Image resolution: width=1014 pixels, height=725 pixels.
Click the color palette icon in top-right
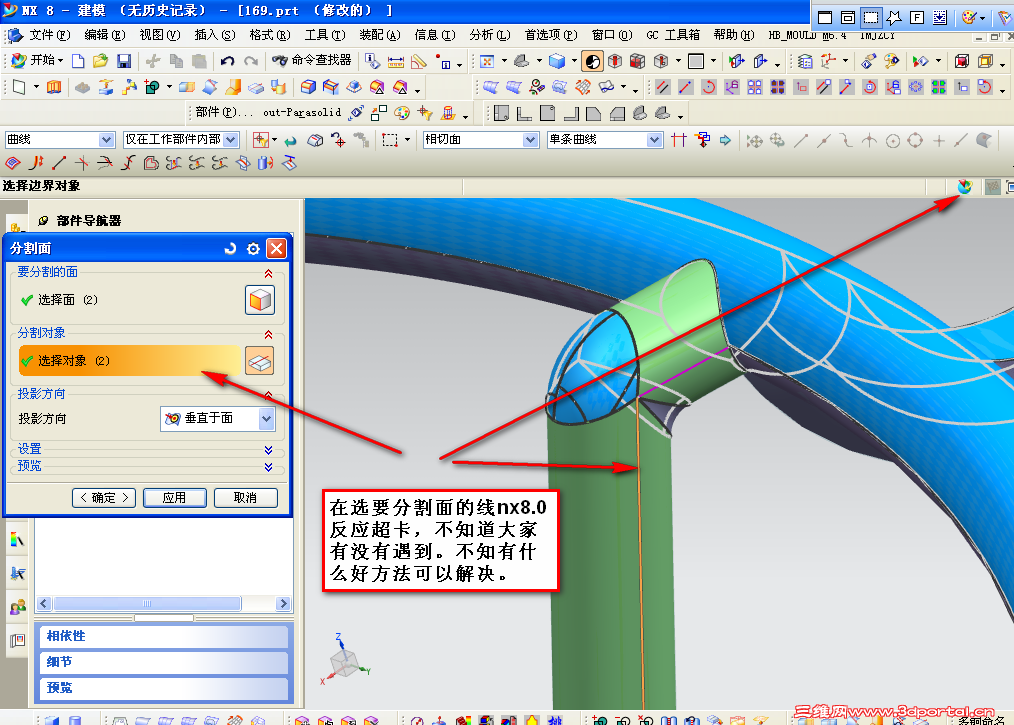(968, 17)
